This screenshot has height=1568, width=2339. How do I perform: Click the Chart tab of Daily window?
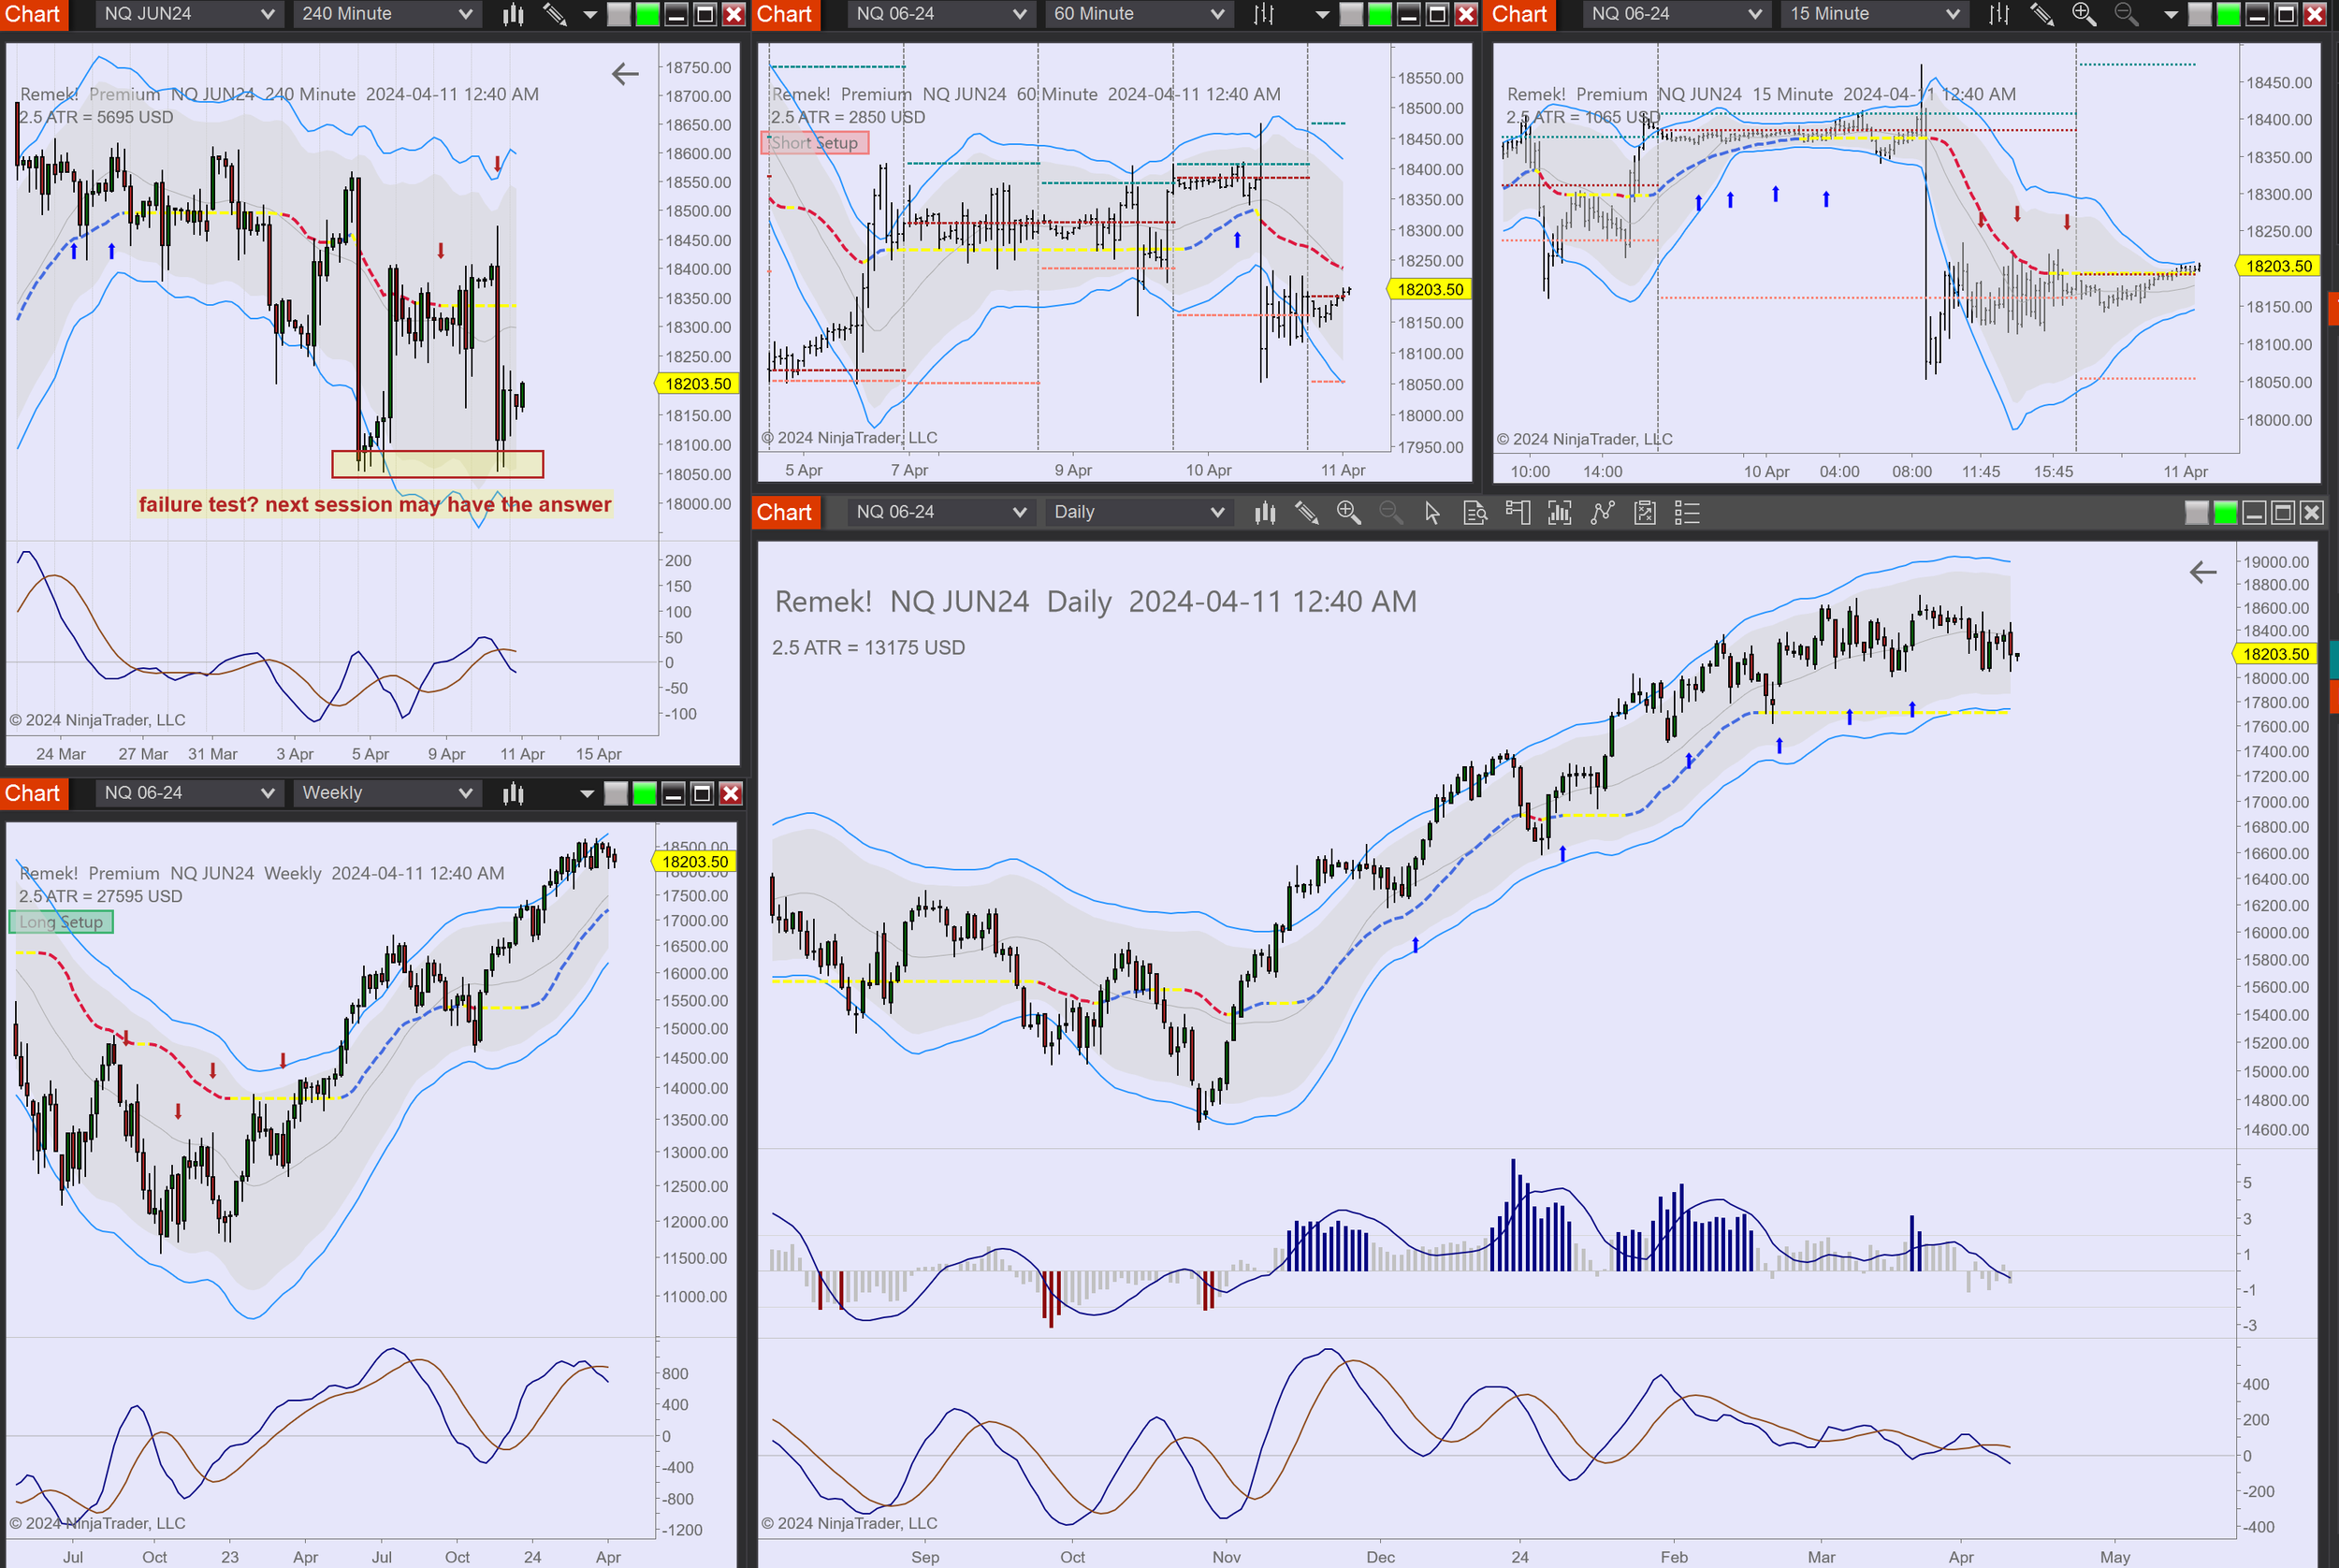click(784, 513)
